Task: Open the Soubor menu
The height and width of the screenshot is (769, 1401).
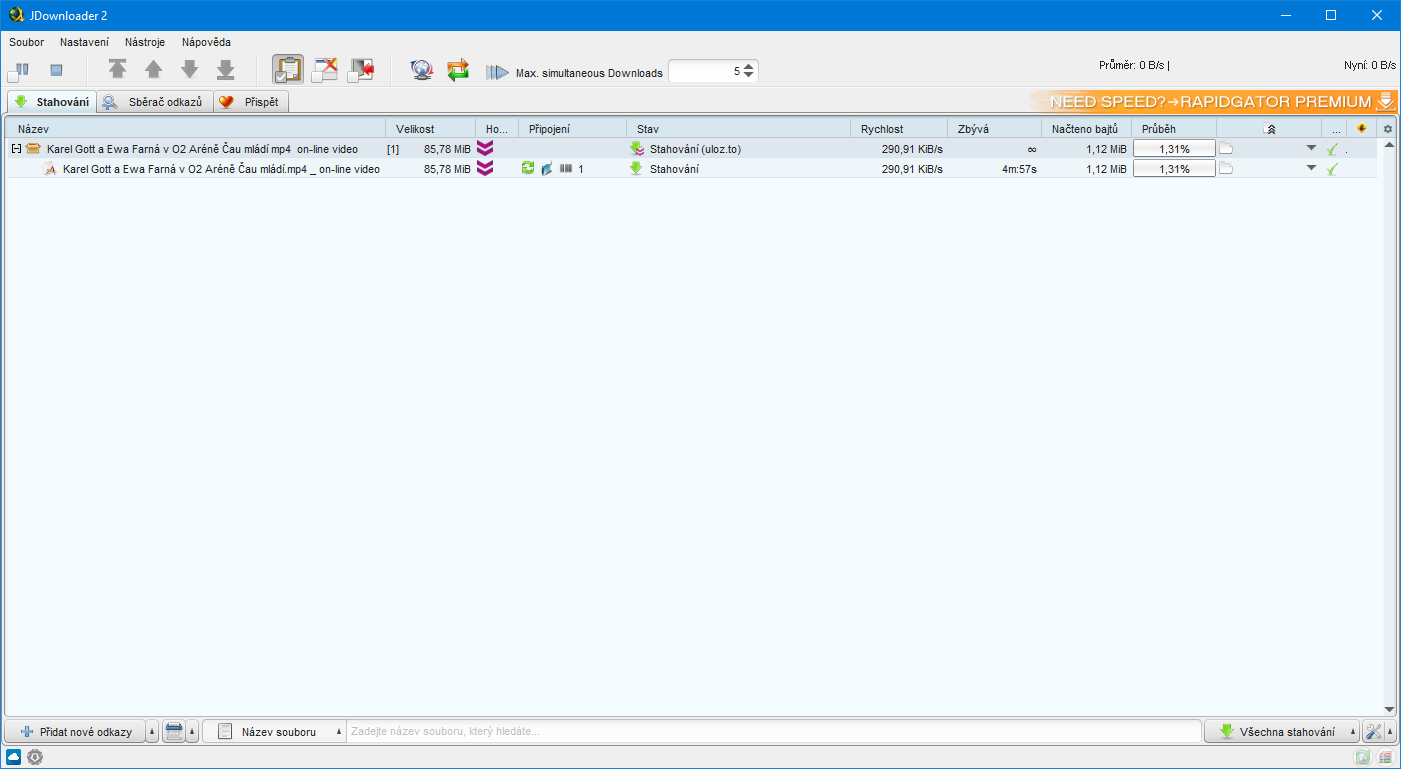Action: (27, 42)
